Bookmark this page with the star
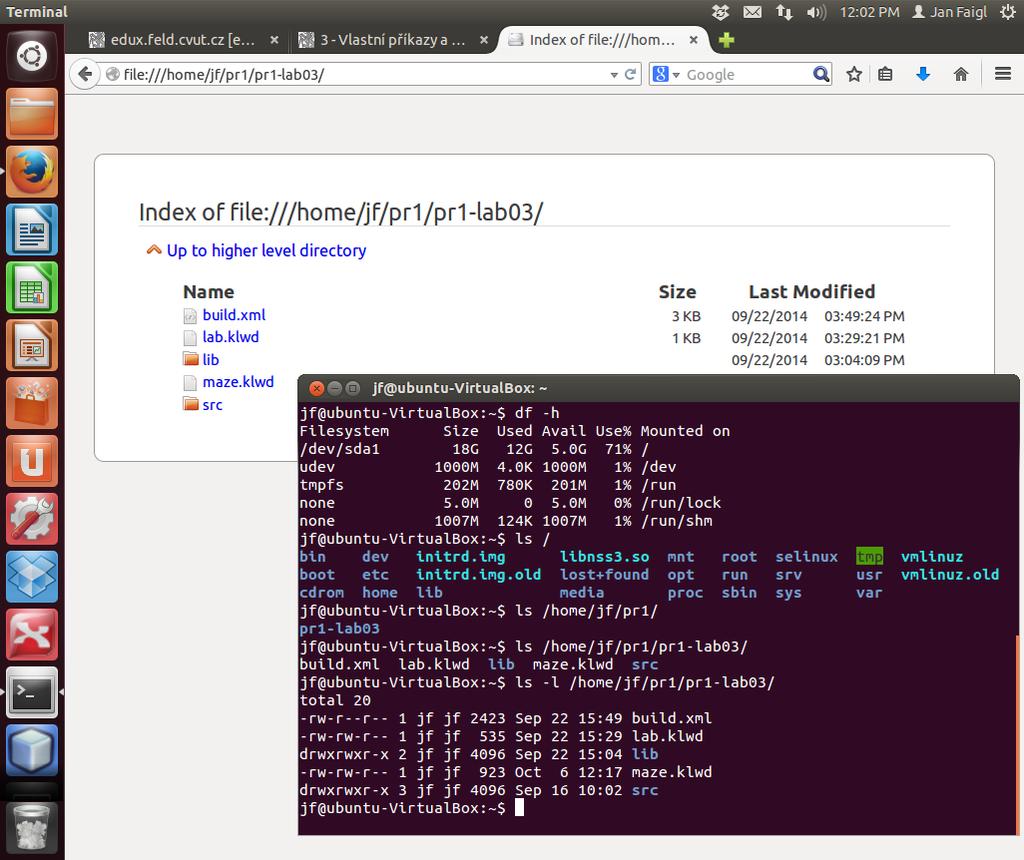 (x=854, y=74)
